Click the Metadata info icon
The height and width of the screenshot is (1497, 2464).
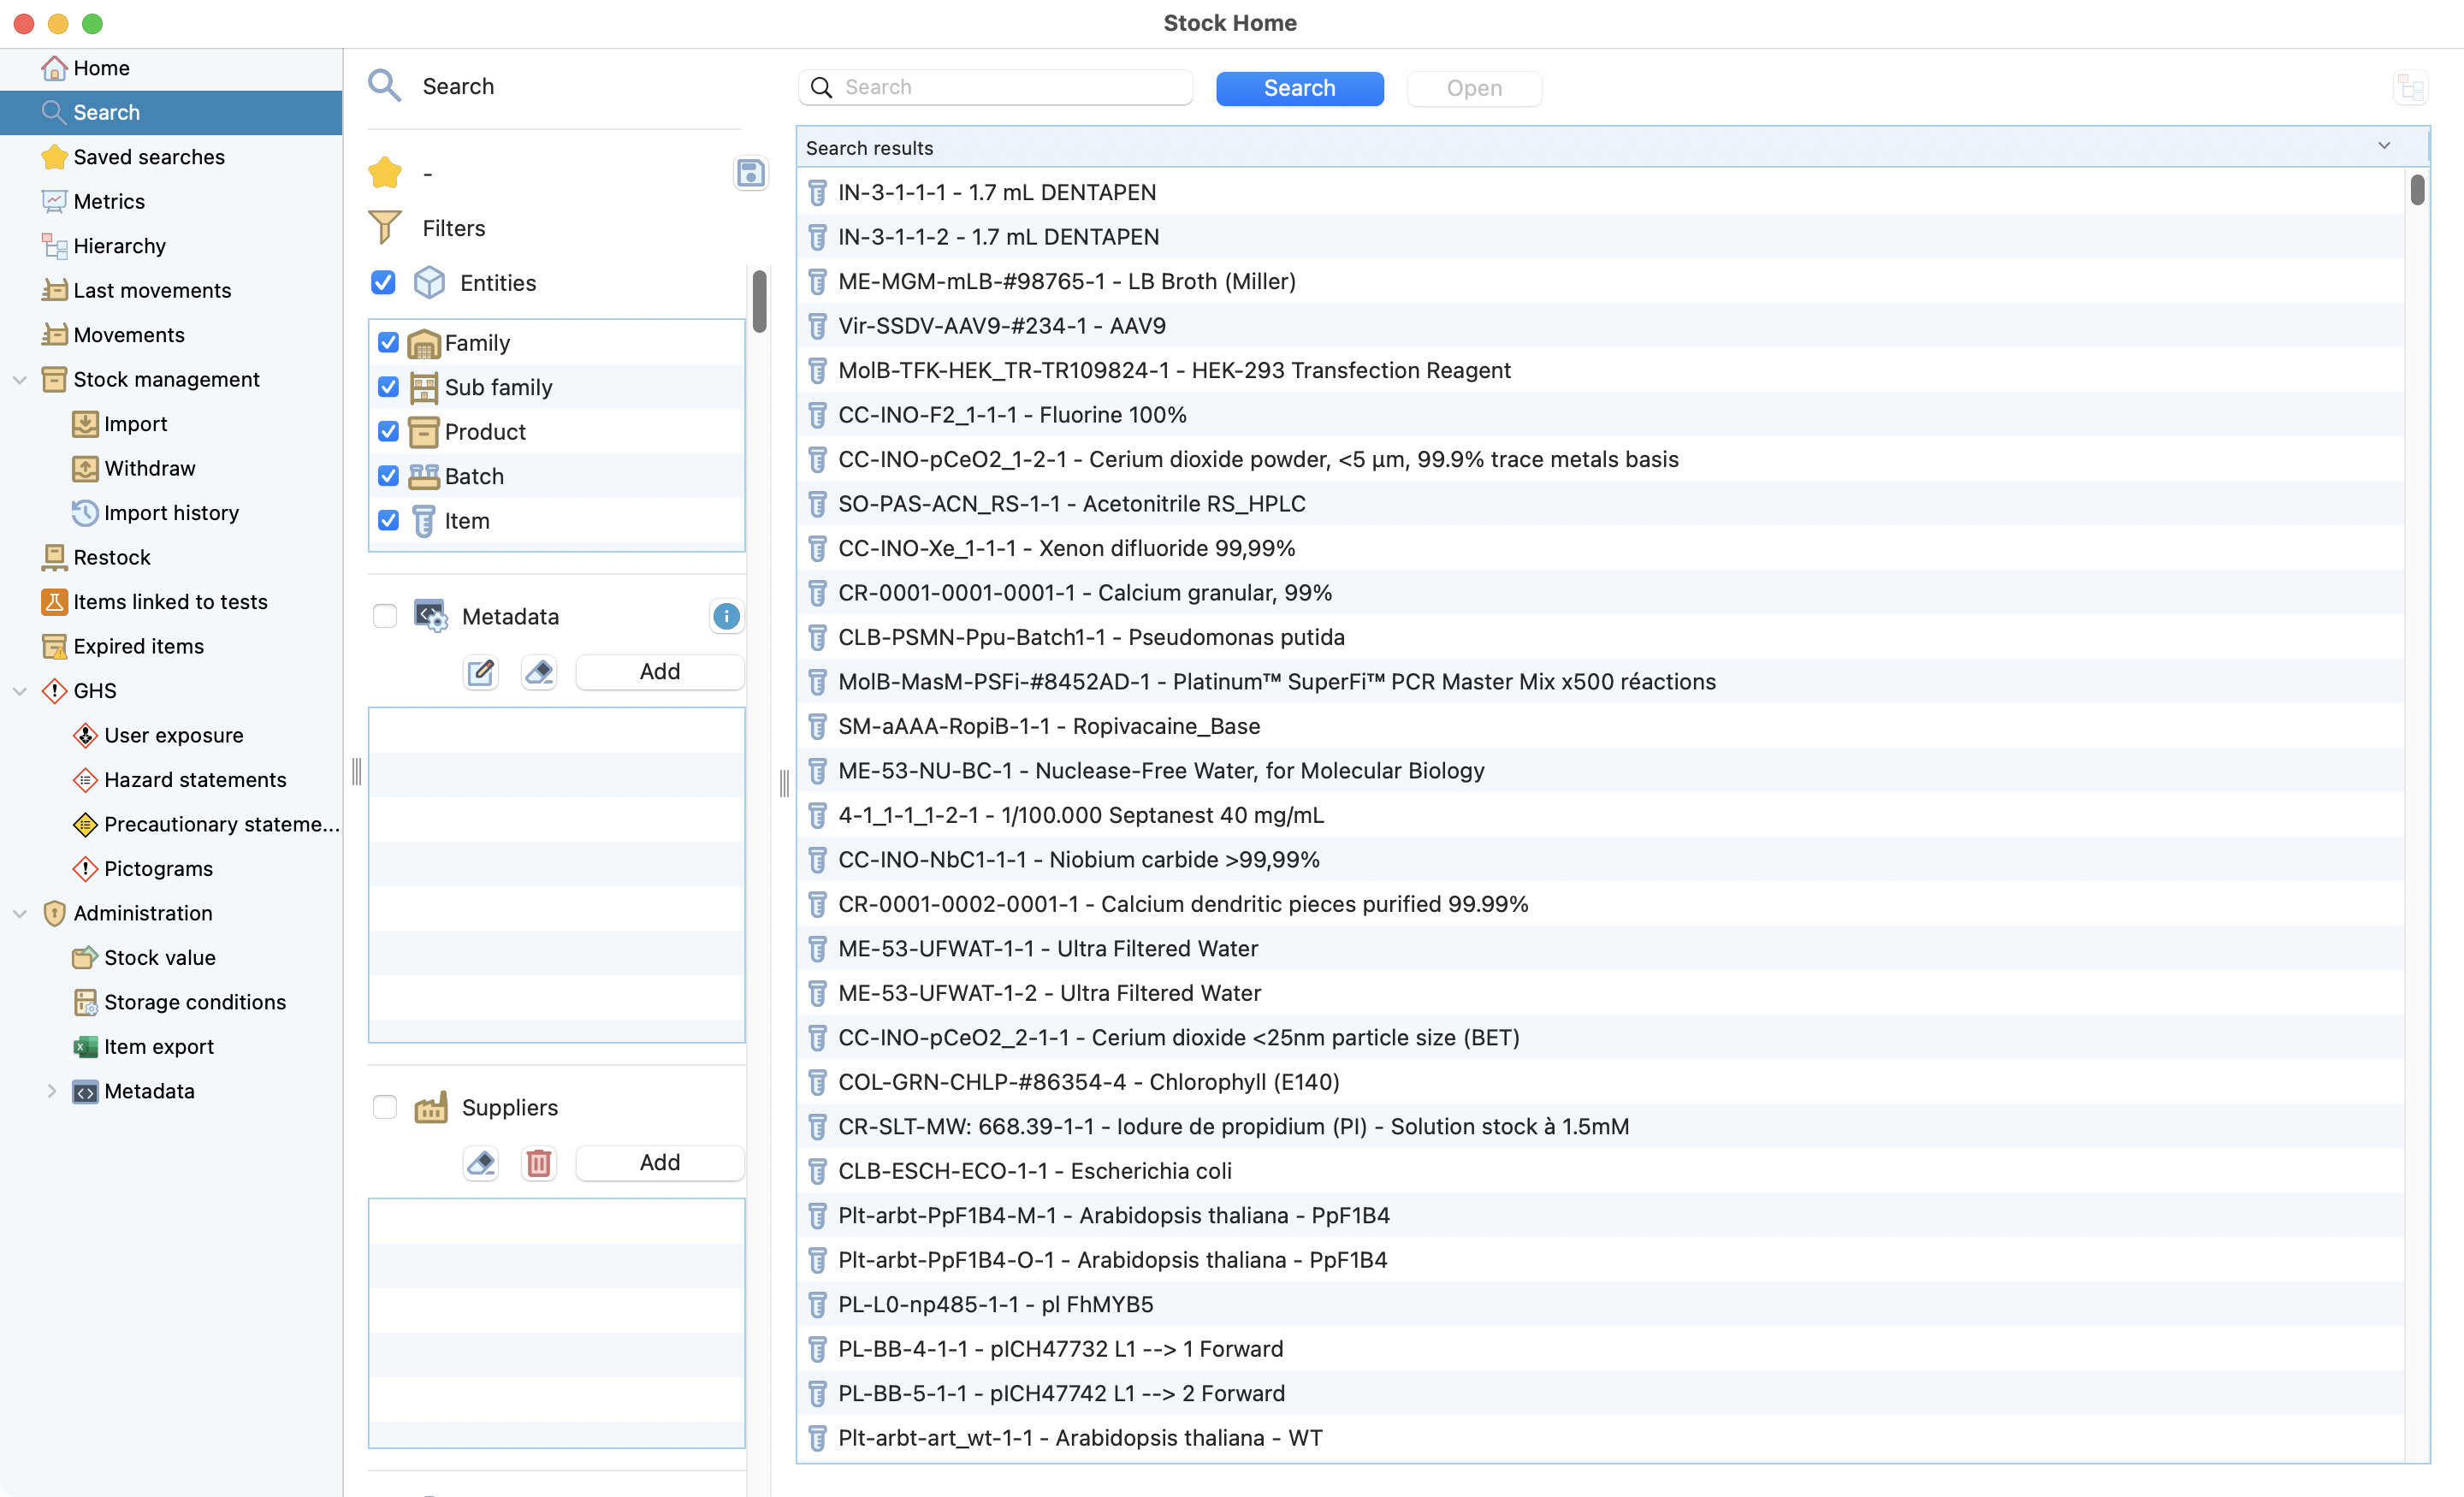click(x=726, y=616)
